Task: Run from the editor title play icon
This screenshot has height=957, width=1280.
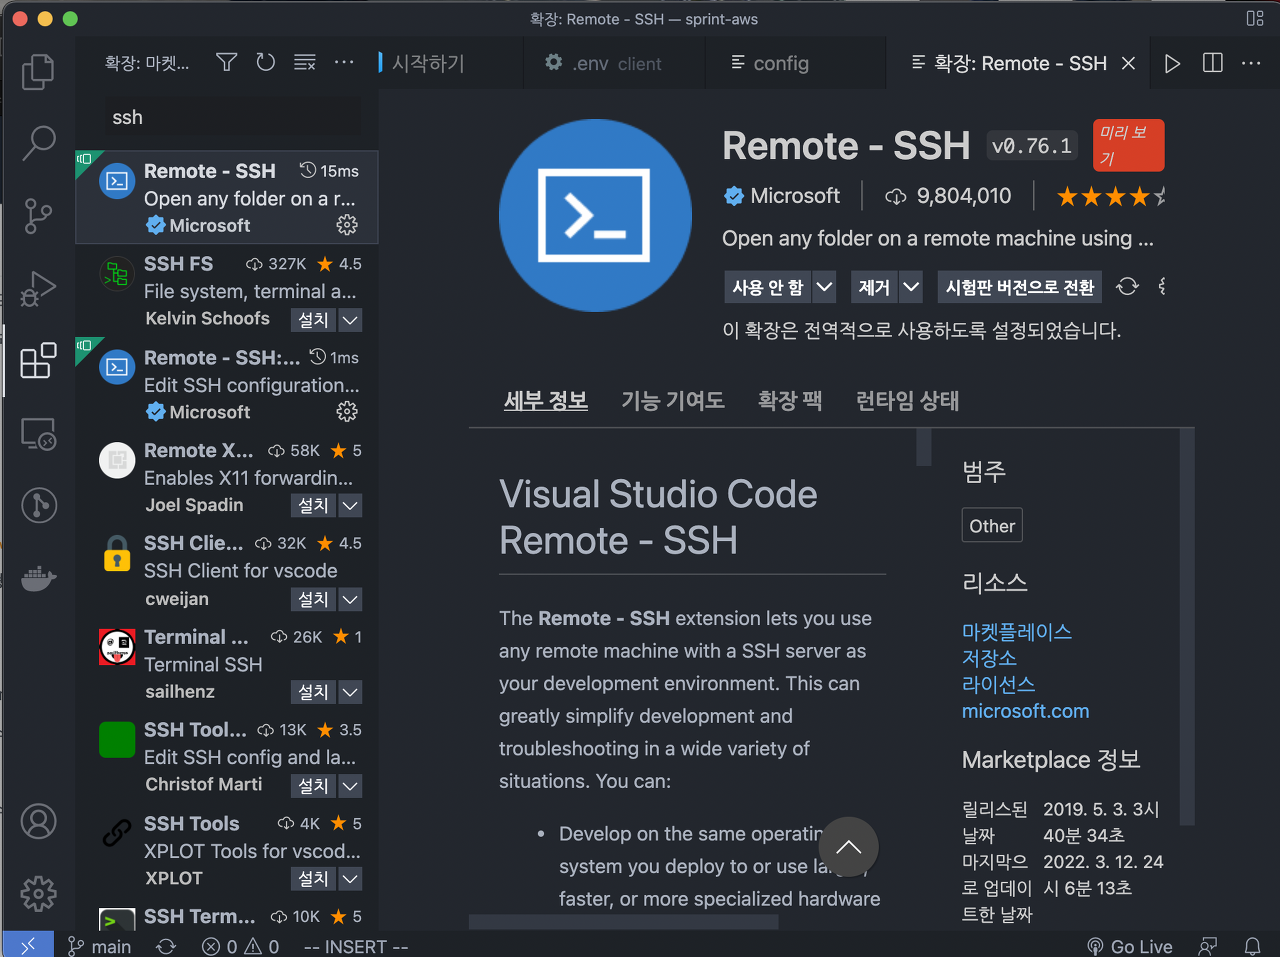Action: (x=1172, y=63)
